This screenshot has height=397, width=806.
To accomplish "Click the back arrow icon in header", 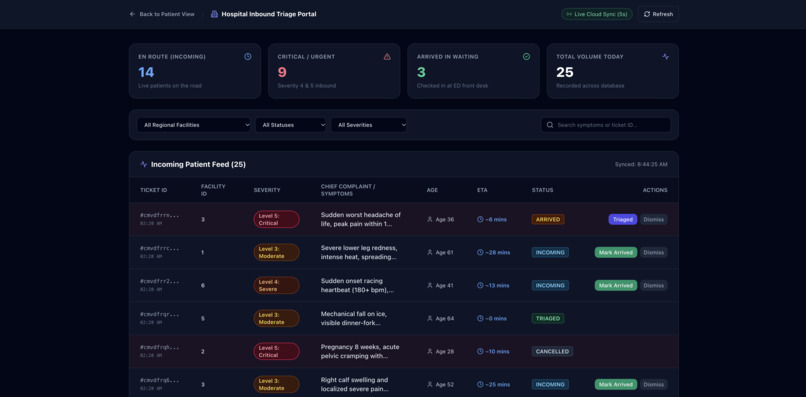I will pos(133,14).
